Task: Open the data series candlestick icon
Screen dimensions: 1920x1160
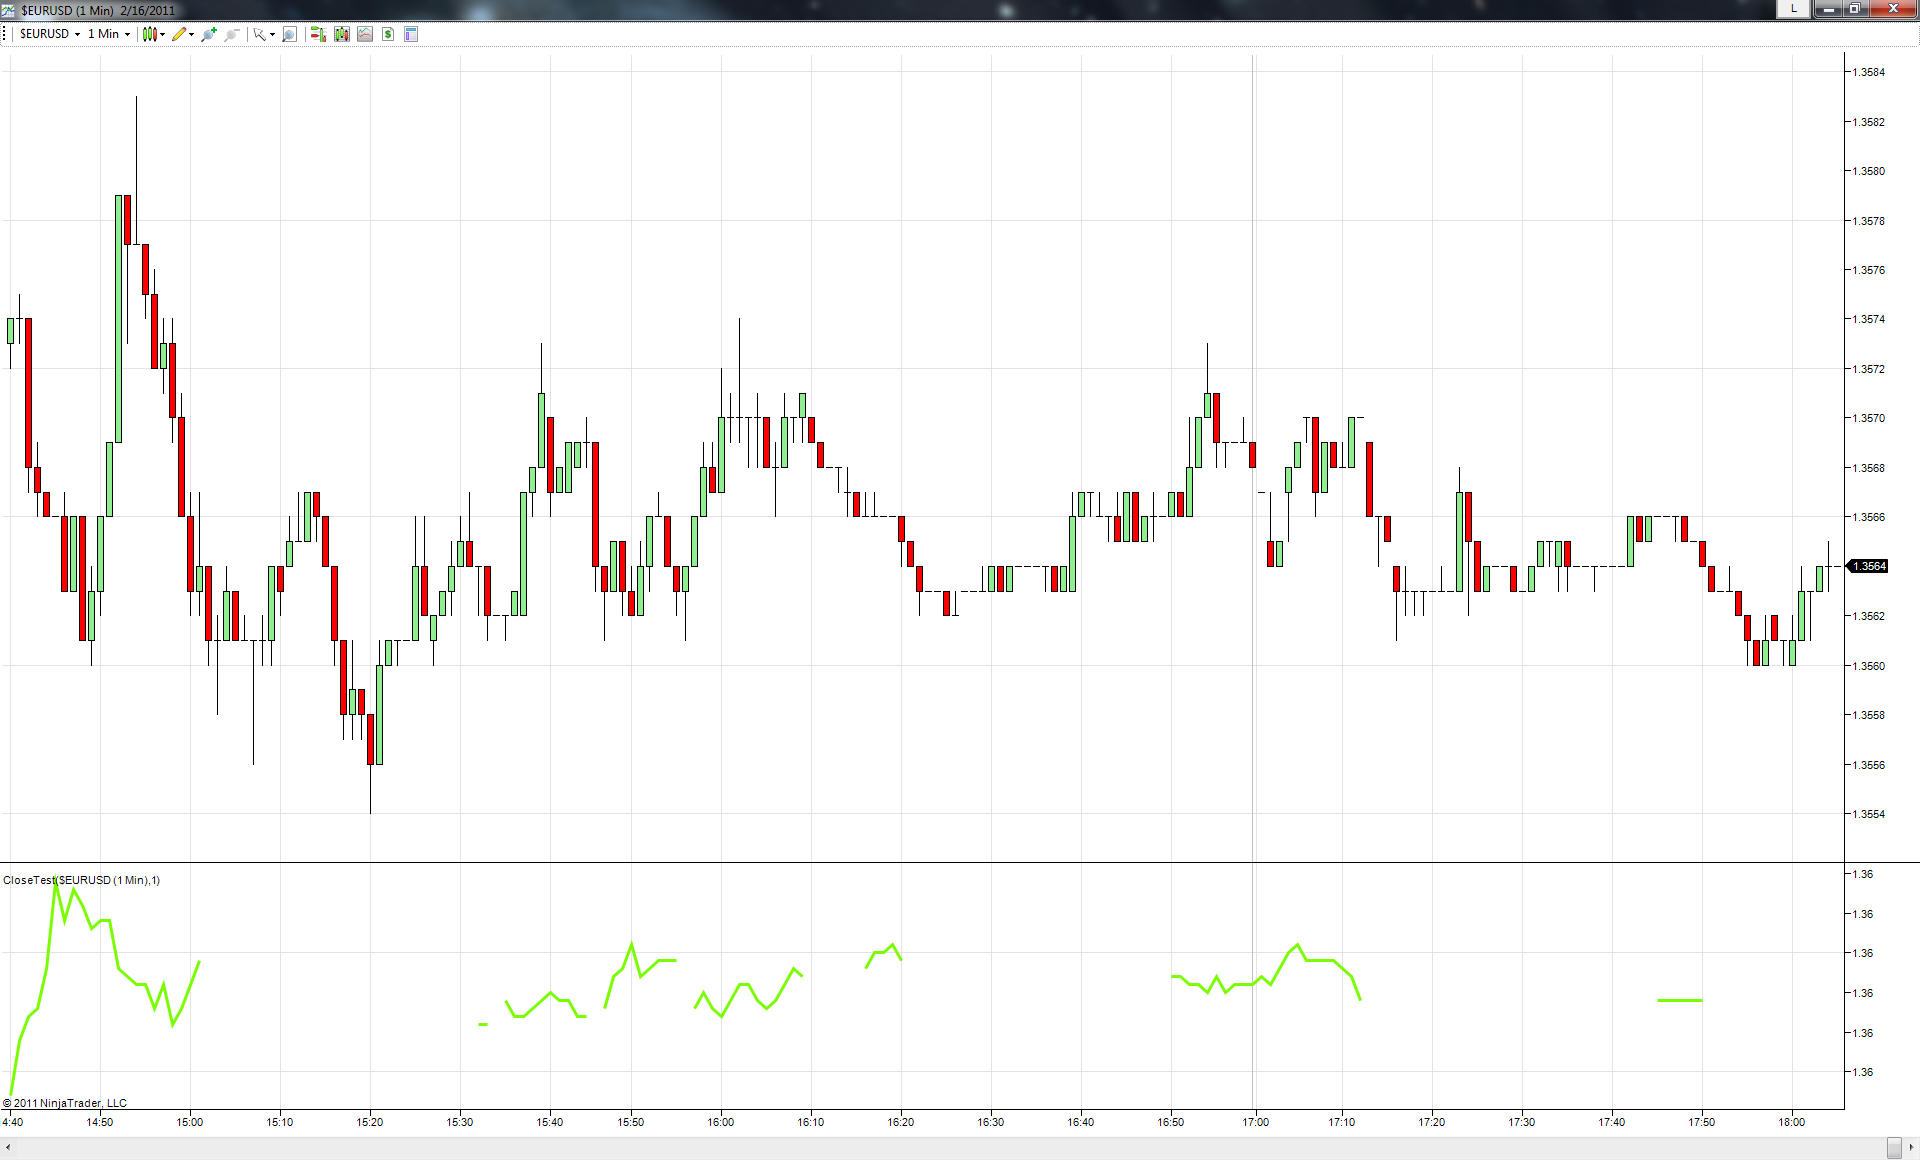Action: (x=342, y=34)
